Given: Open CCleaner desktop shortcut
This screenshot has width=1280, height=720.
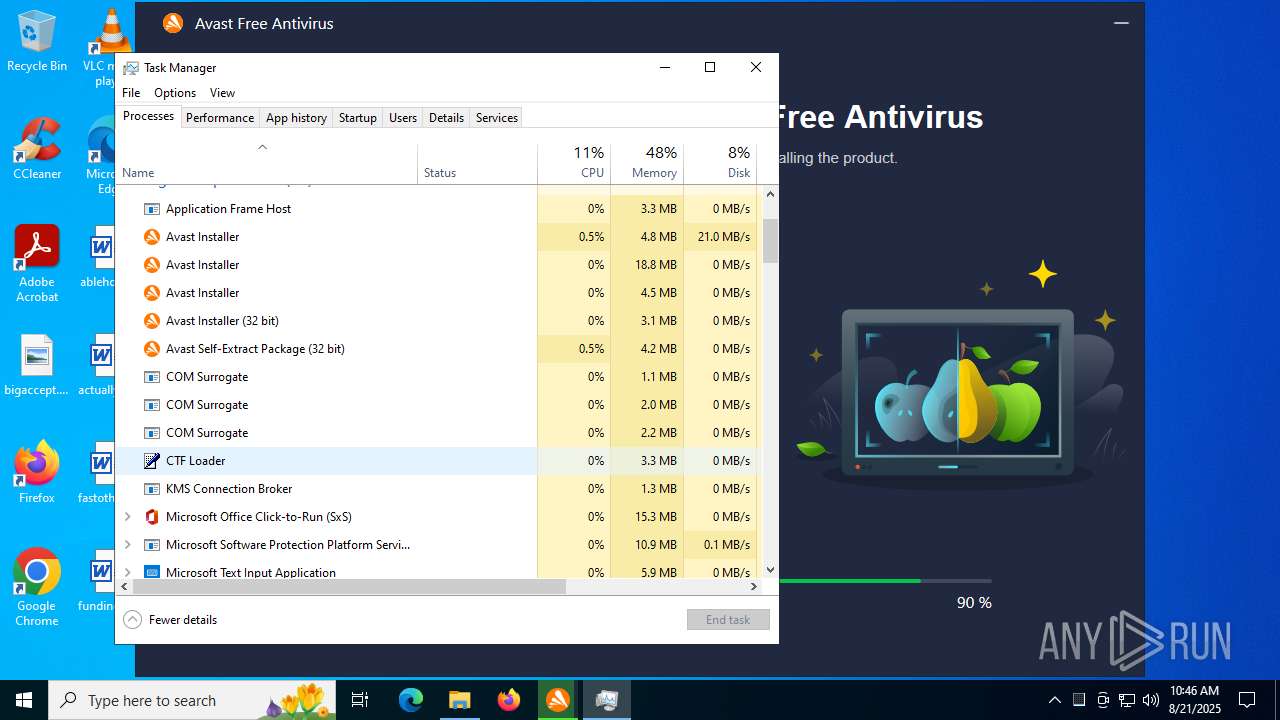Looking at the screenshot, I should click(37, 149).
